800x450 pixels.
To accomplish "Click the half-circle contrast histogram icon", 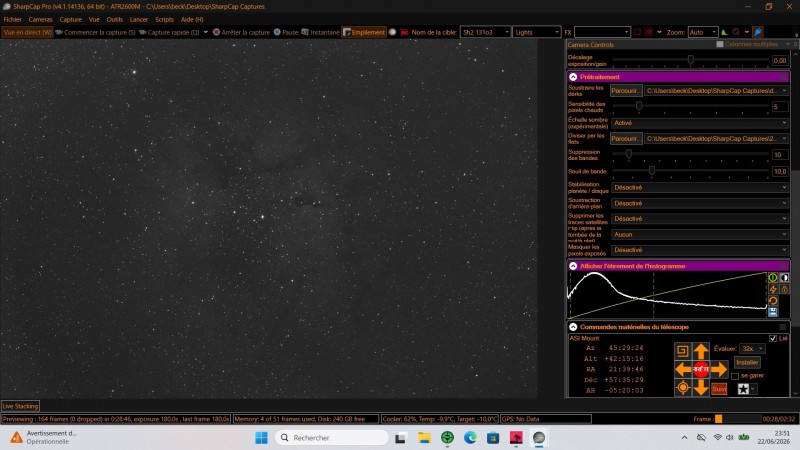I will tap(784, 278).
